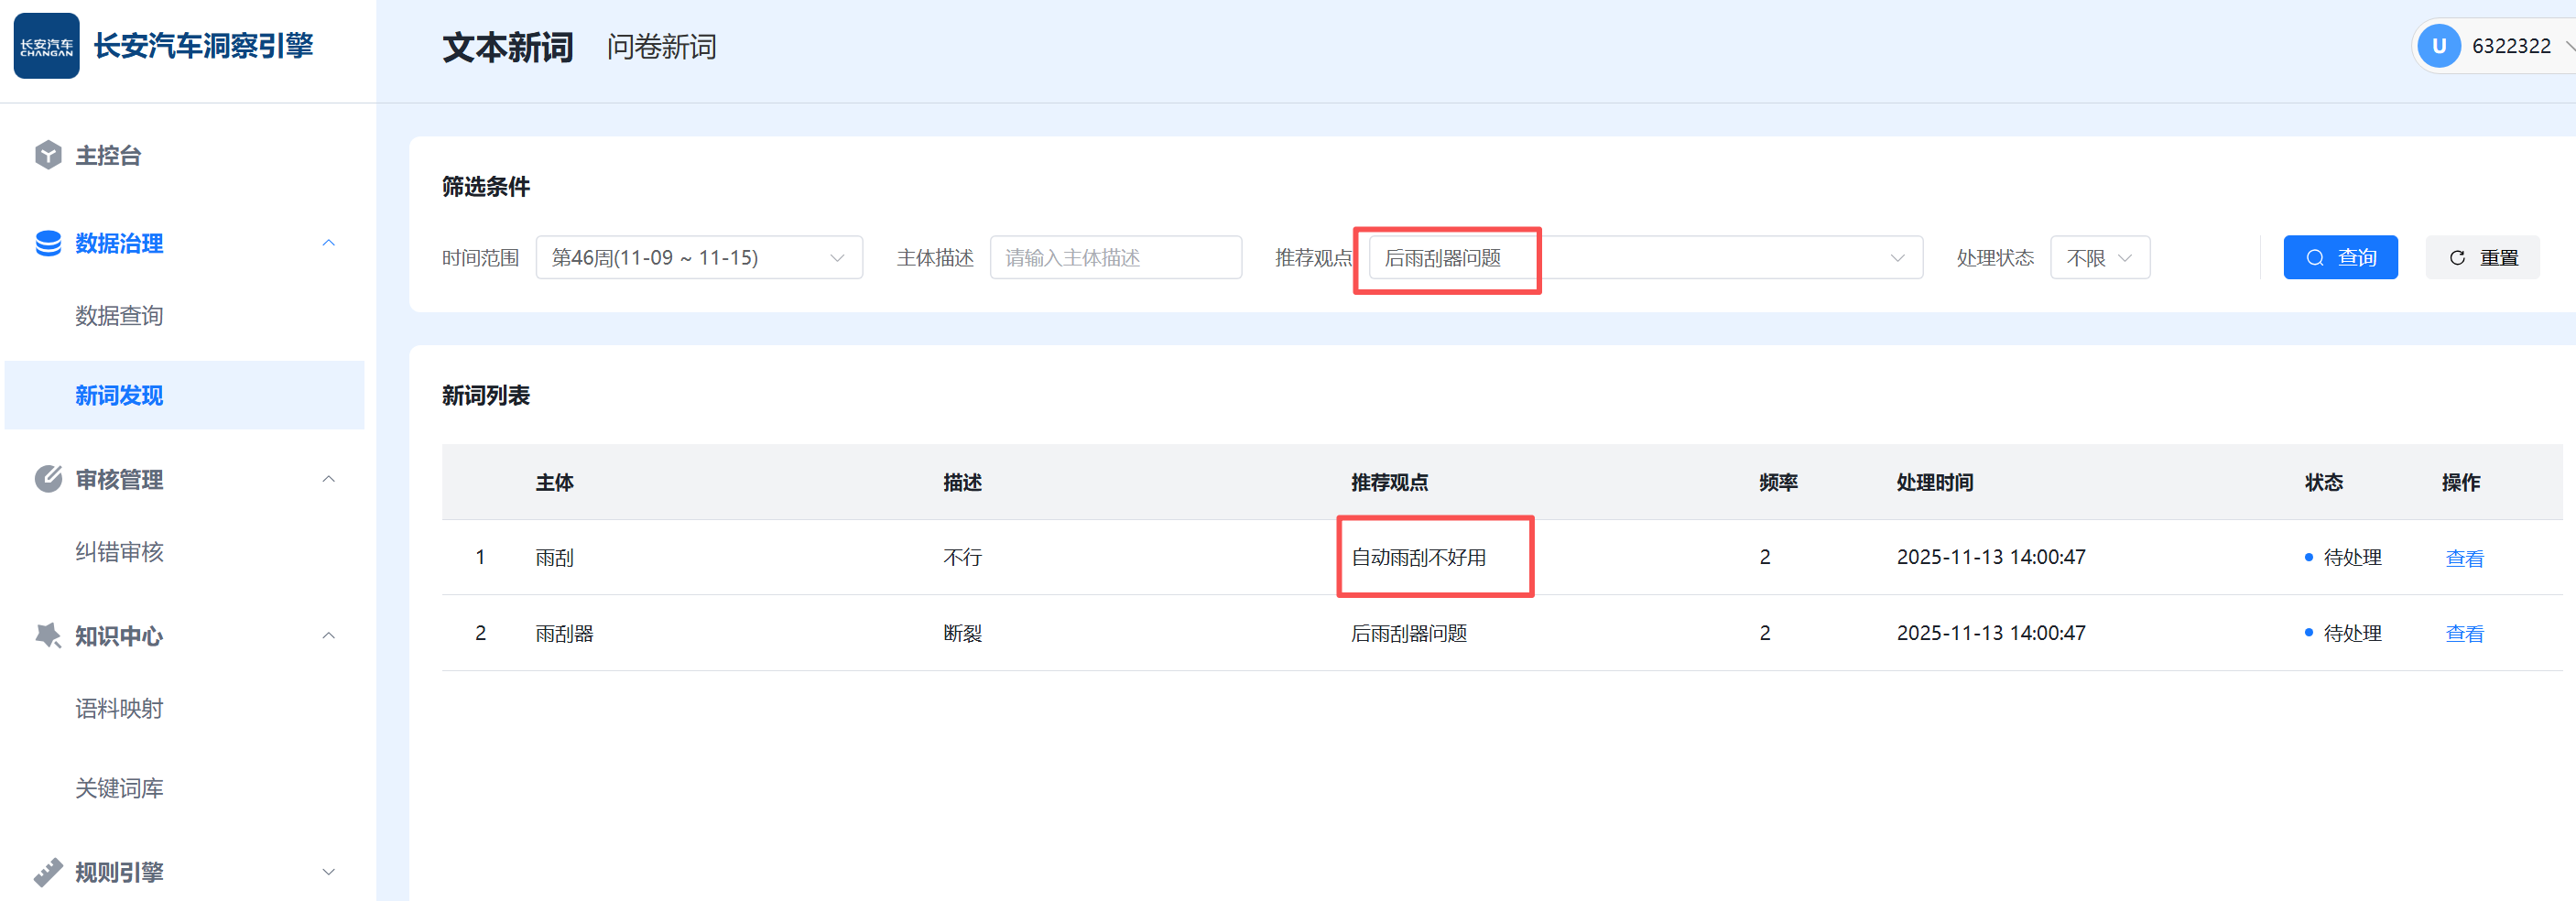The image size is (2576, 901).
Task: Select the 文本新词 tab
Action: point(508,47)
